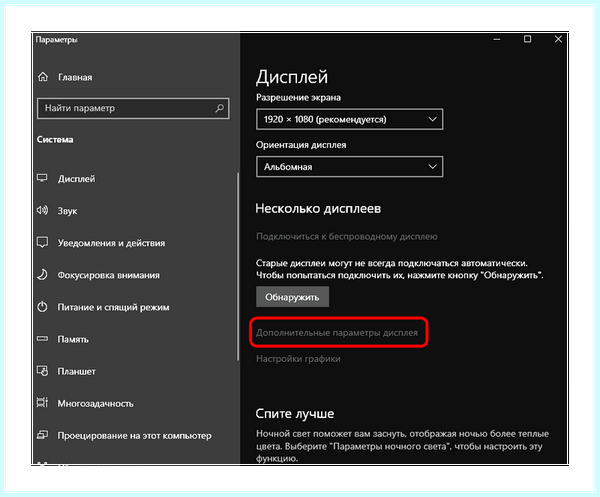Click the Параметры window title
The height and width of the screenshot is (497, 600).
pos(57,39)
